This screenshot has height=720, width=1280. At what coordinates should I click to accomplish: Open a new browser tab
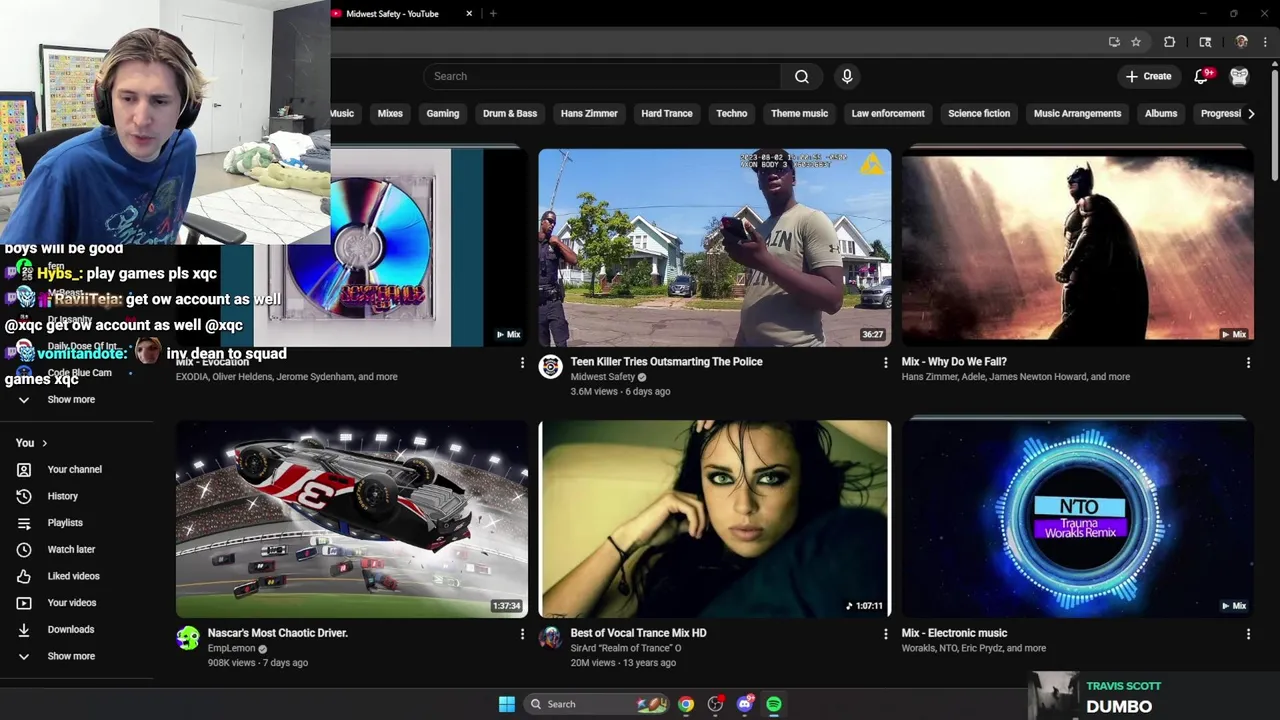tap(493, 14)
